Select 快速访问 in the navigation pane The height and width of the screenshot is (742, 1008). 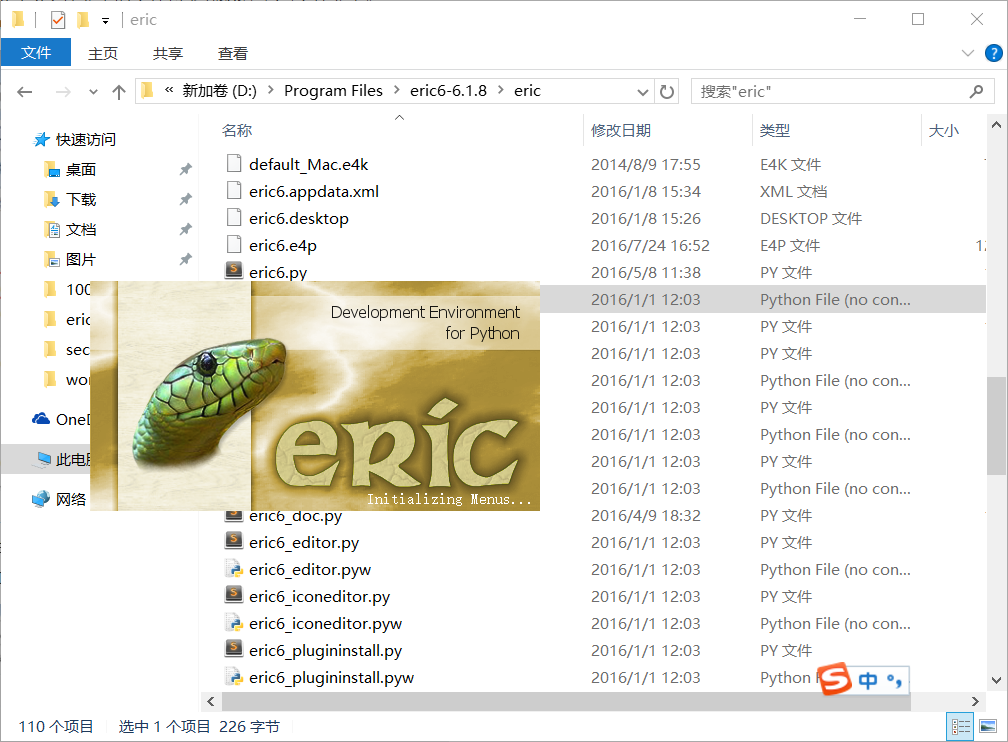pos(86,140)
